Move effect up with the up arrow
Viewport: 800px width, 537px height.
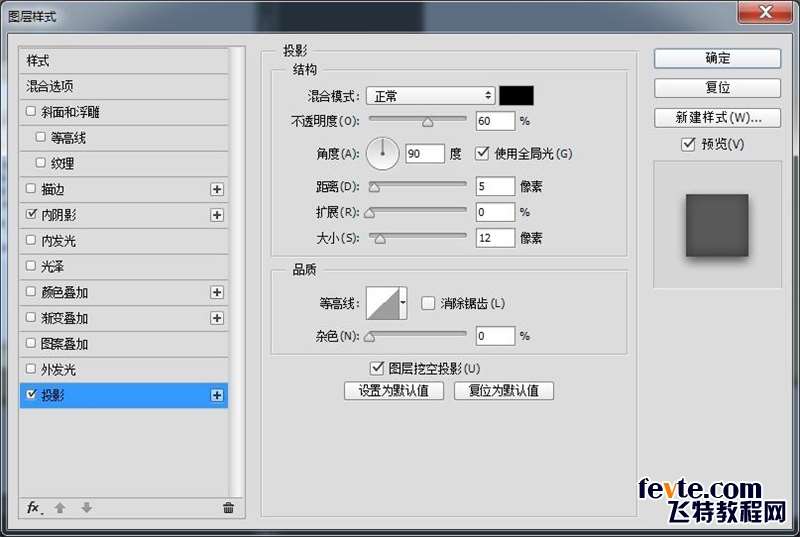pyautogui.click(x=60, y=507)
